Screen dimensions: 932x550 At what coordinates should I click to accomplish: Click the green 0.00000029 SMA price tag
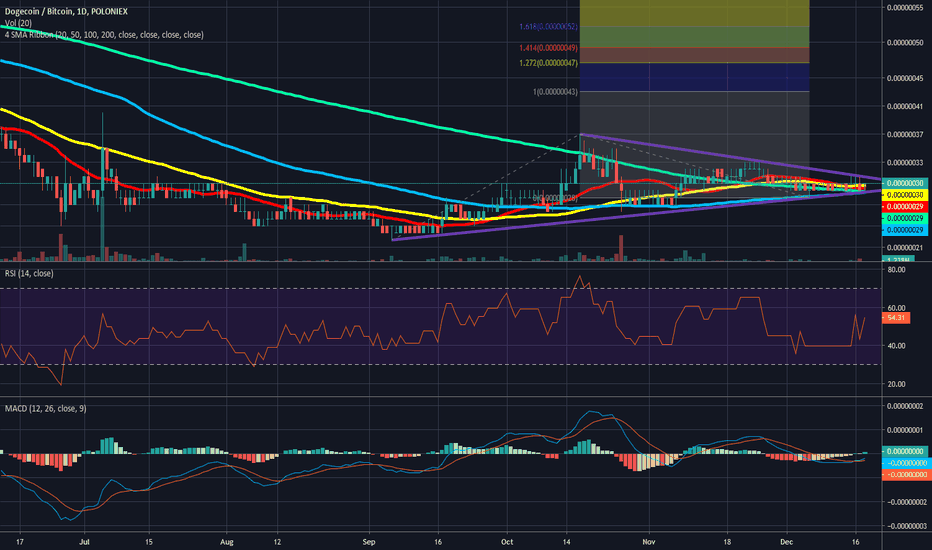pyautogui.click(x=905, y=218)
